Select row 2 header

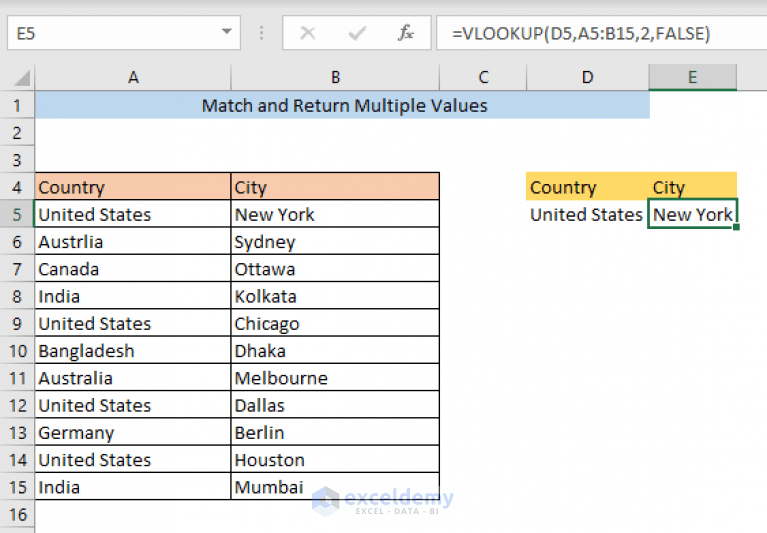coord(17,133)
